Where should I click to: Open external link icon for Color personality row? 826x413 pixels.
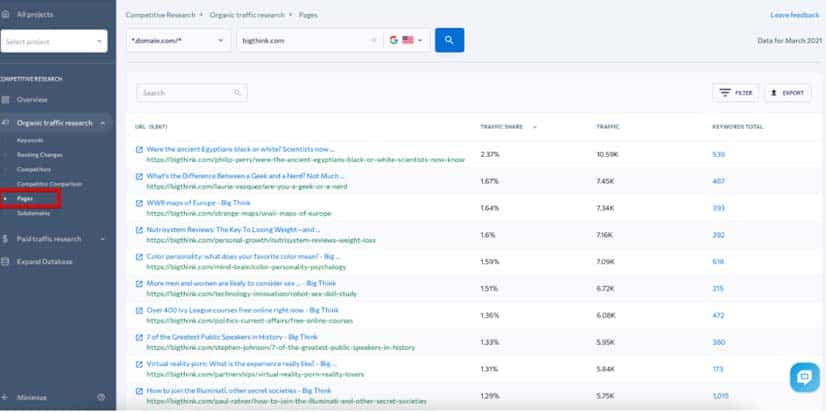point(140,257)
